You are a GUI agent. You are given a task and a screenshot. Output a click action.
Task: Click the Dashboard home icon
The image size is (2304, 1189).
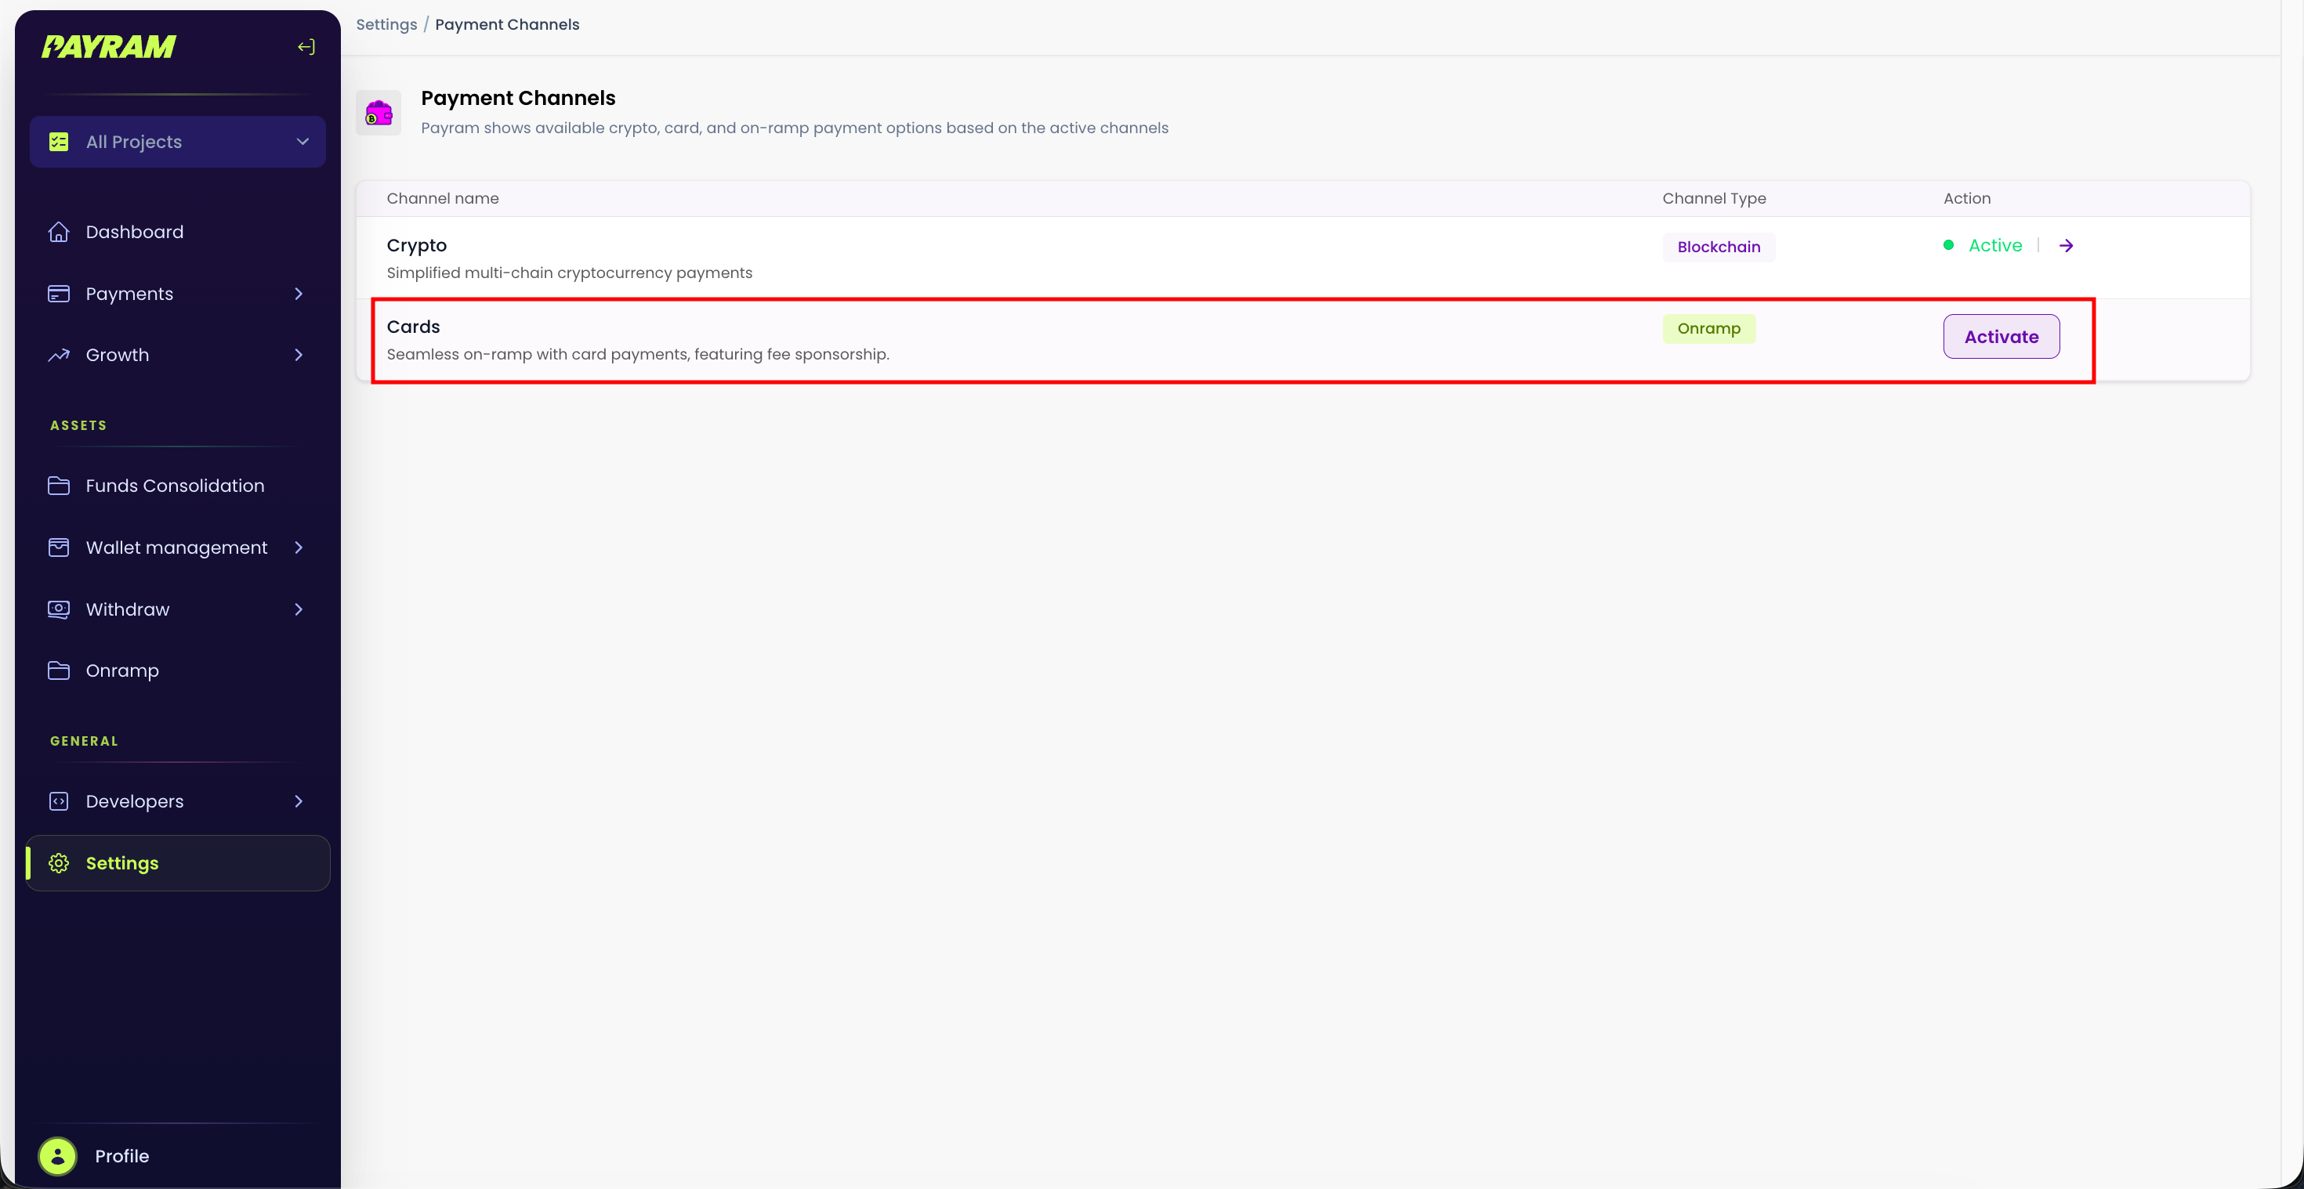tap(59, 232)
